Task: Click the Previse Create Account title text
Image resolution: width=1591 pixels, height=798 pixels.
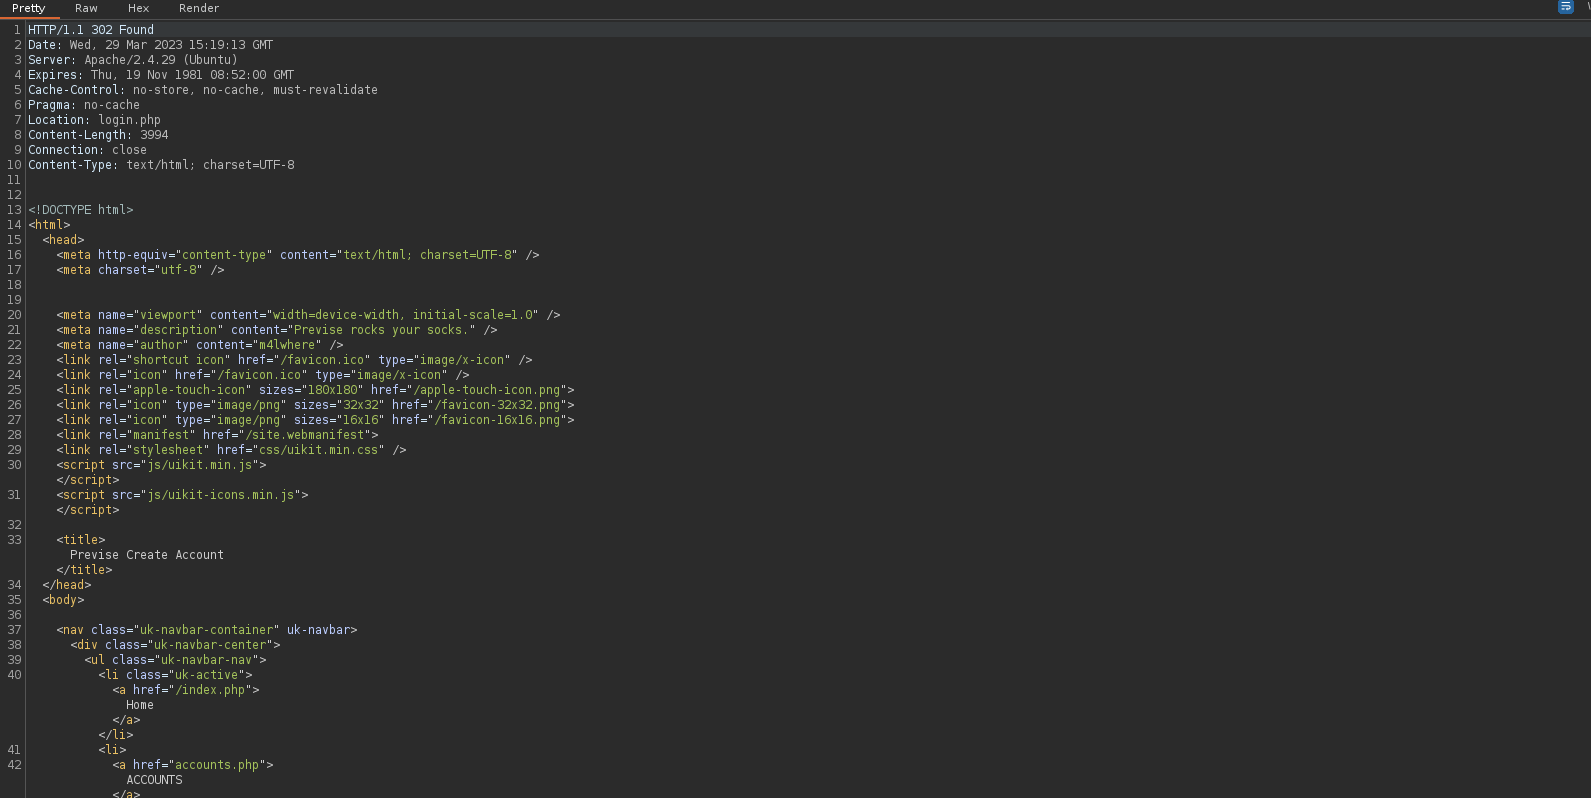Action: [147, 555]
